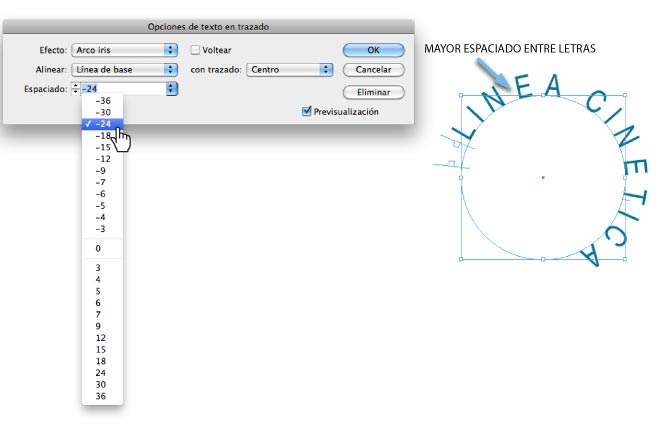662x425 pixels.
Task: Pick spacing value -6
Action: [103, 194]
